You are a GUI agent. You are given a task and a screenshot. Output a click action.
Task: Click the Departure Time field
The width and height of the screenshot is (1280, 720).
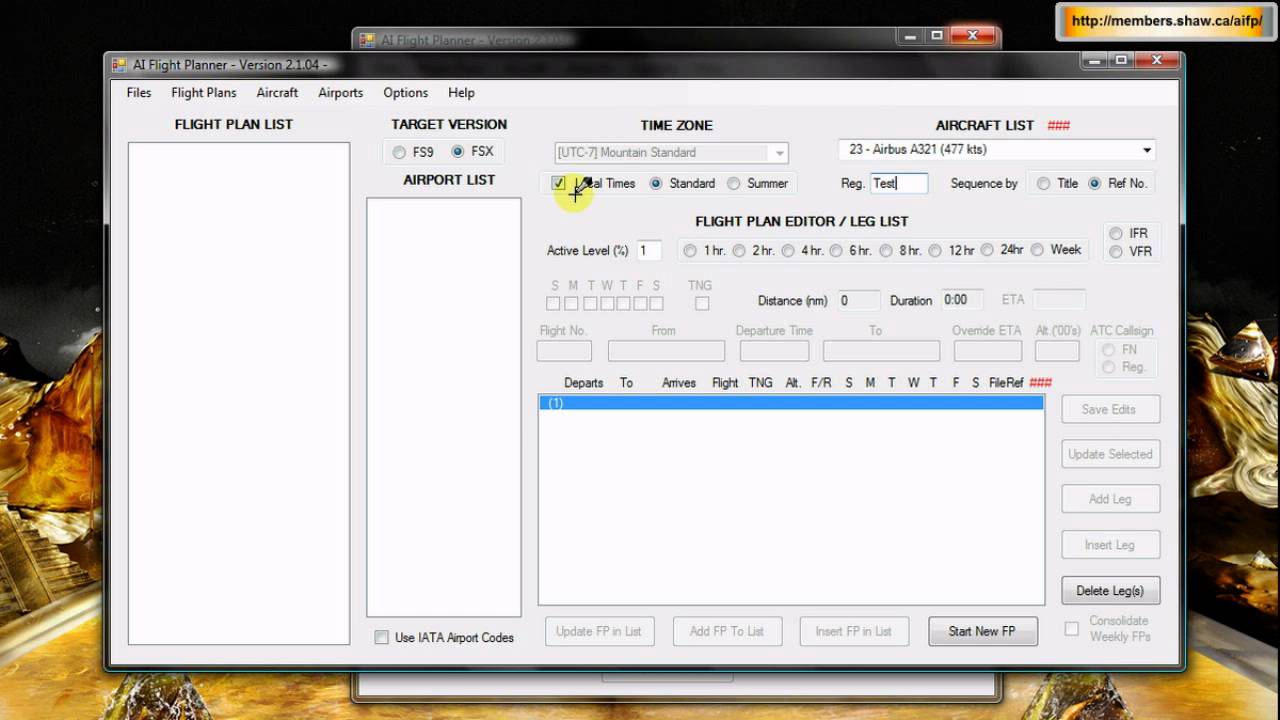(774, 351)
